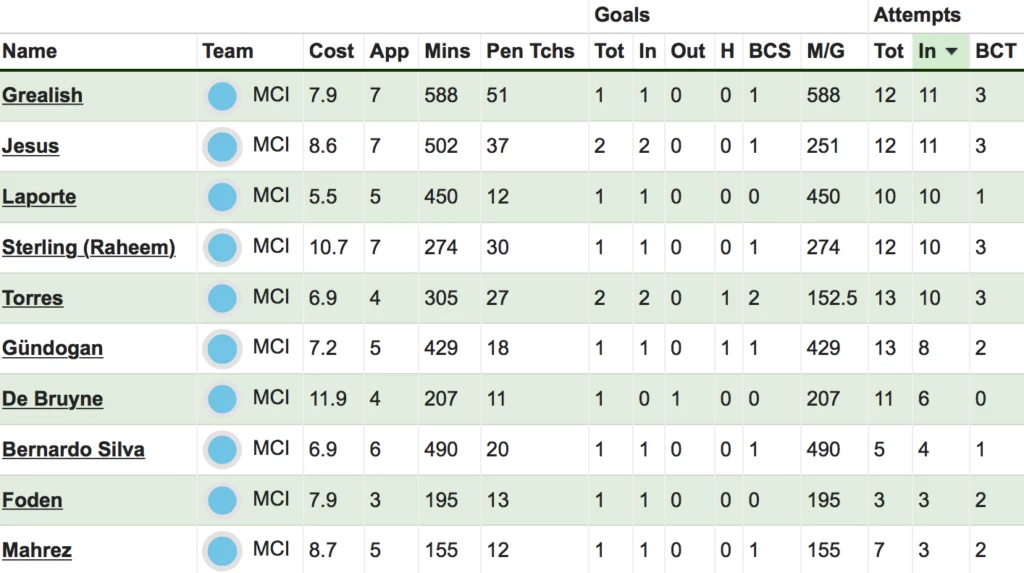Click the MCI badge next to Gündogan

pyautogui.click(x=222, y=349)
